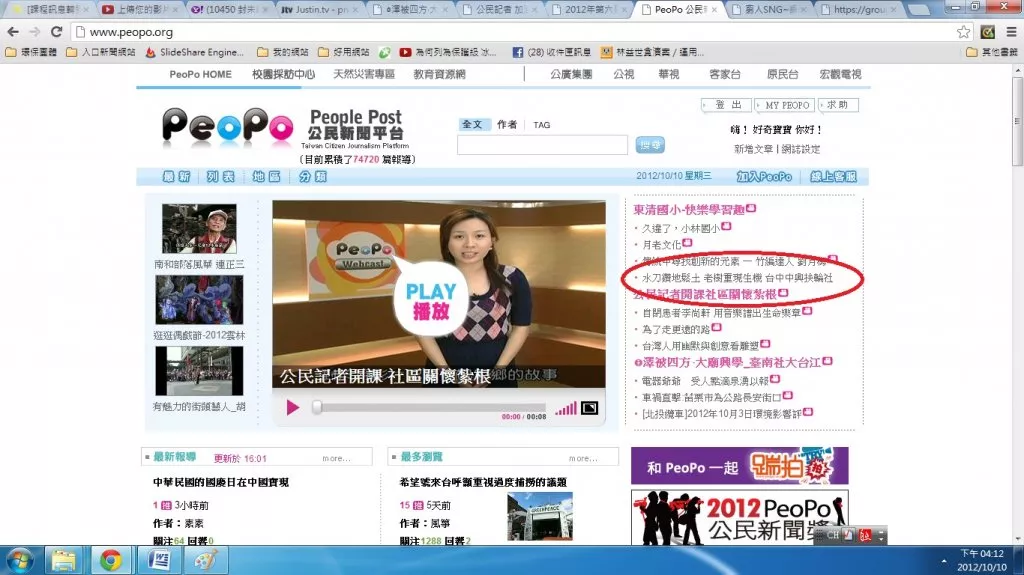The height and width of the screenshot is (575, 1024).
Task: Open Microsoft Word from the taskbar
Action: [159, 561]
